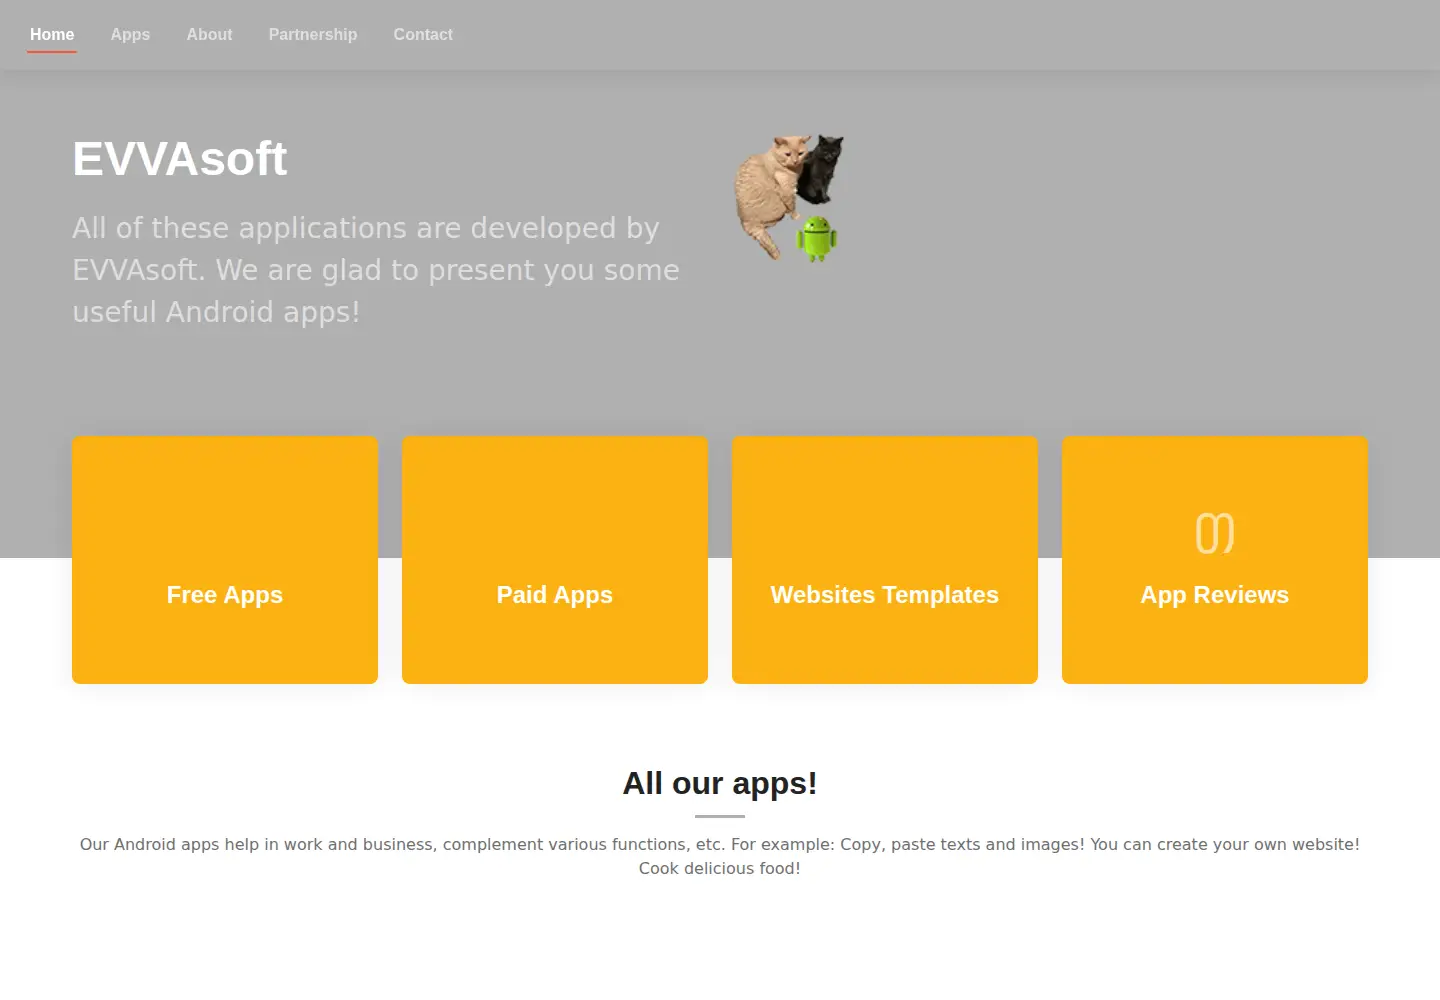Click the 'Our Android apps help' description text
Image resolution: width=1440 pixels, height=1000 pixels.
pyautogui.click(x=720, y=856)
